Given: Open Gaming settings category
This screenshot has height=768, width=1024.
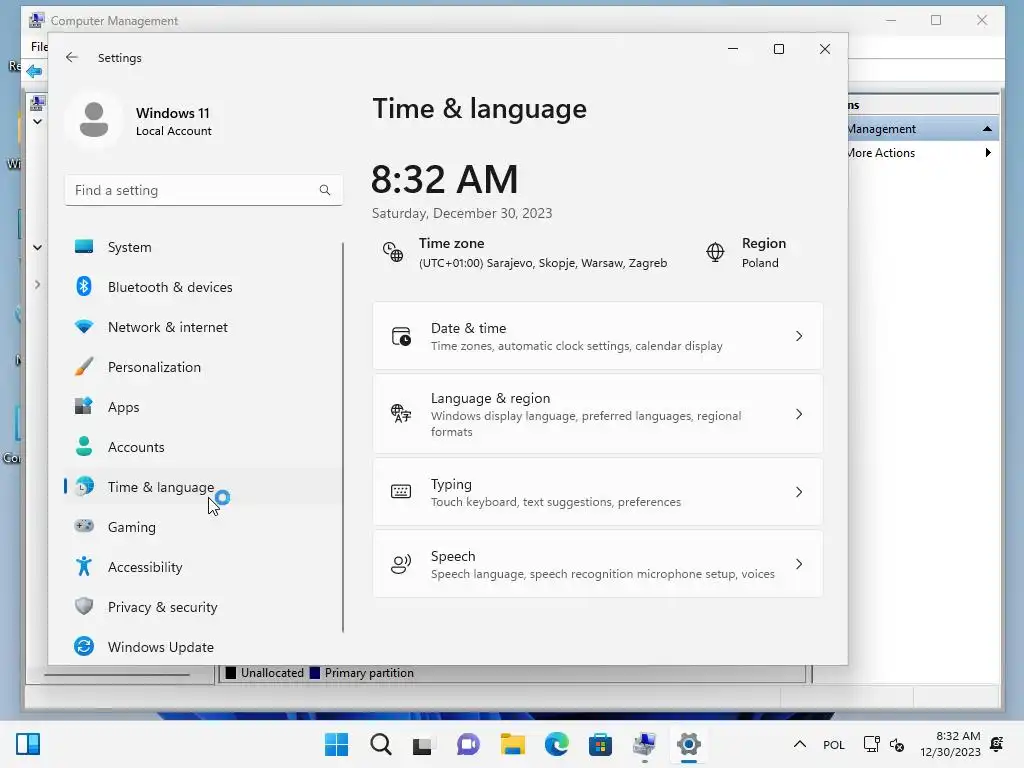Looking at the screenshot, I should click(203, 527).
